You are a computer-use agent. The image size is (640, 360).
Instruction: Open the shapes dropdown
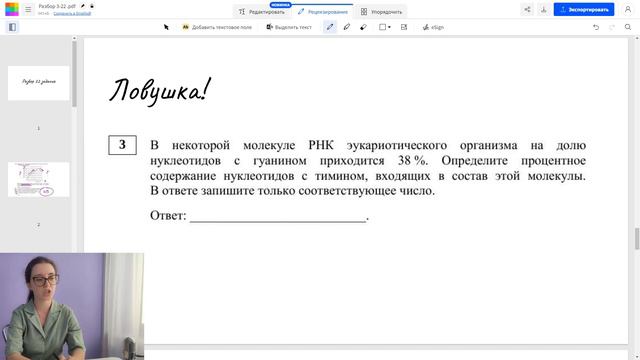pyautogui.click(x=384, y=27)
